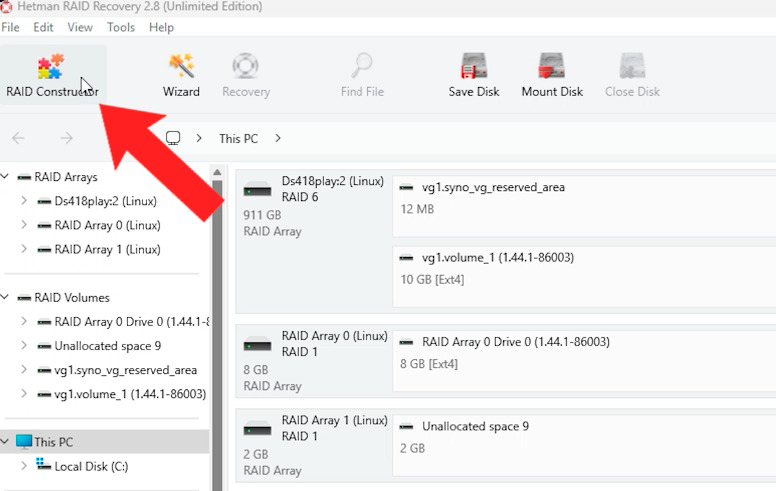Click the Recovery lifebuoy icon

point(245,65)
